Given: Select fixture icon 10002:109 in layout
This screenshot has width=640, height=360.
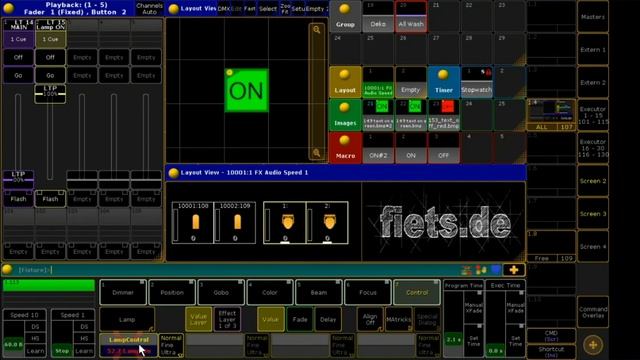Looking at the screenshot, I should [235, 222].
